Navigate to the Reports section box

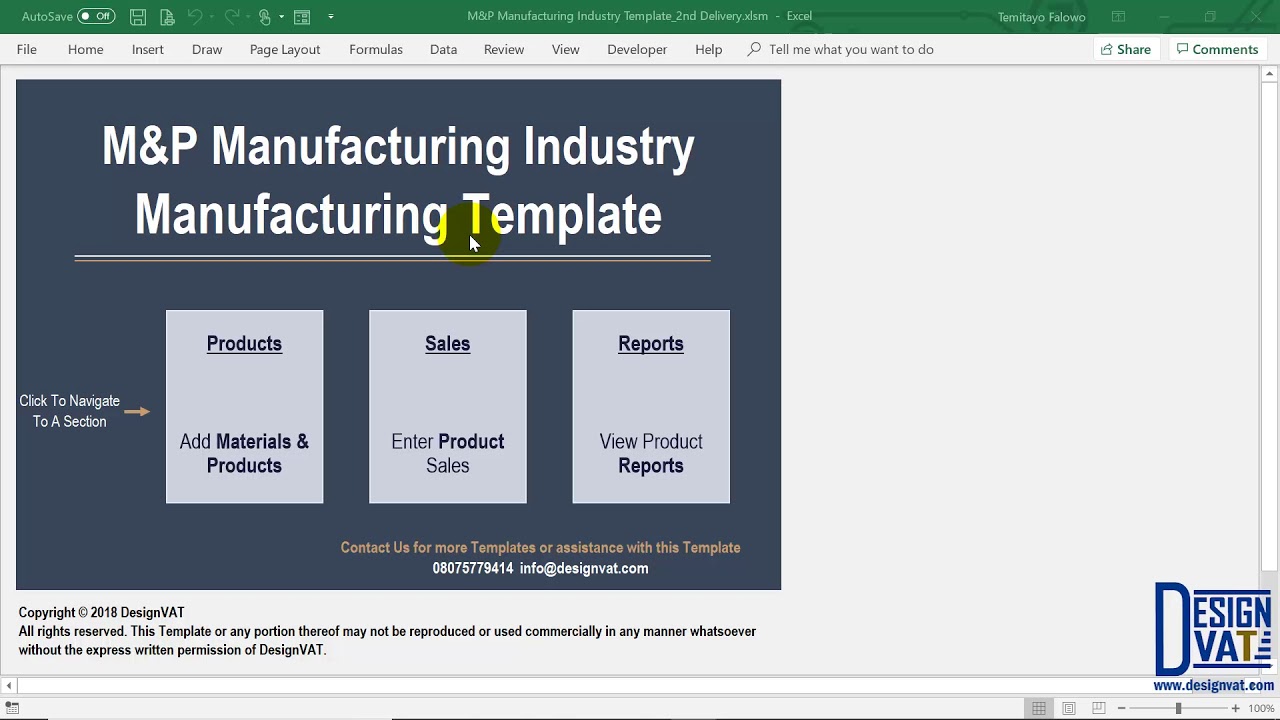(651, 407)
